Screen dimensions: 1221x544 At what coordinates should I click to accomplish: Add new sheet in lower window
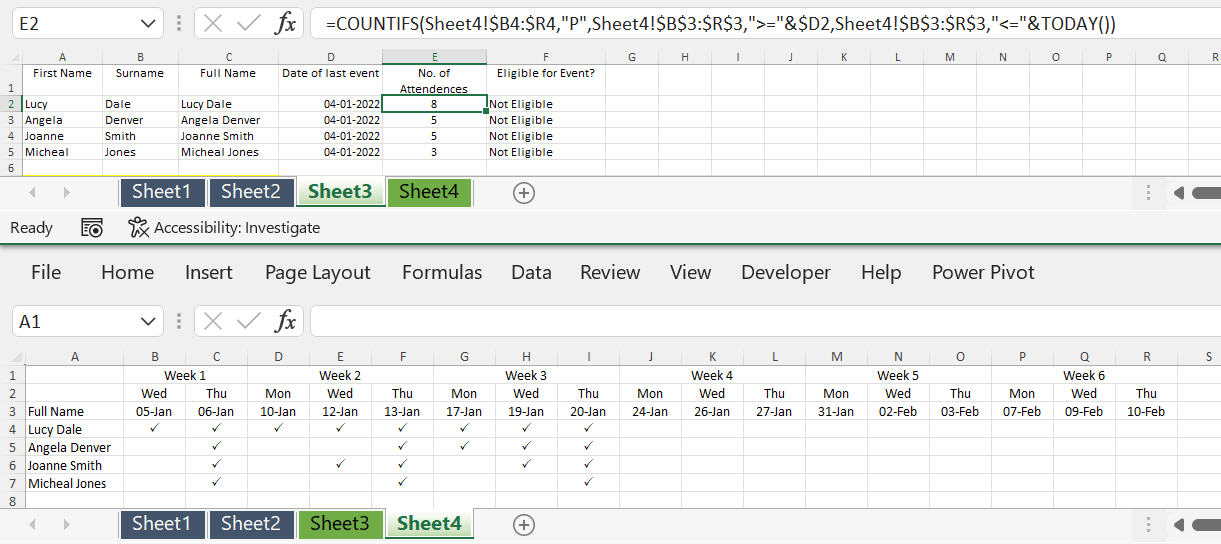tap(524, 524)
